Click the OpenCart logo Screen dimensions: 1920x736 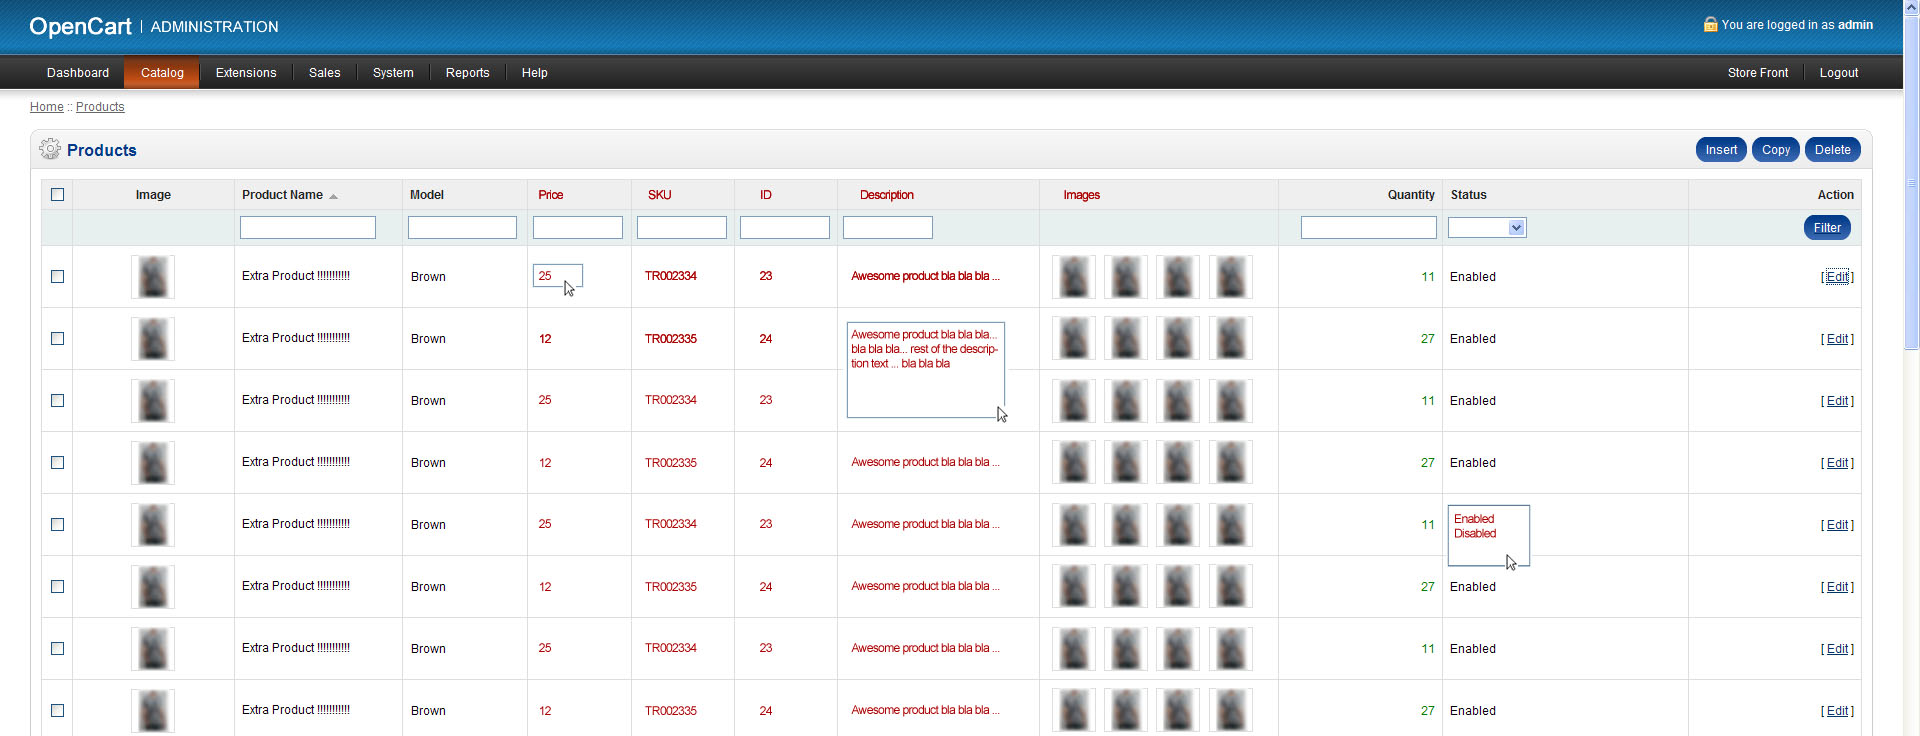pos(80,26)
